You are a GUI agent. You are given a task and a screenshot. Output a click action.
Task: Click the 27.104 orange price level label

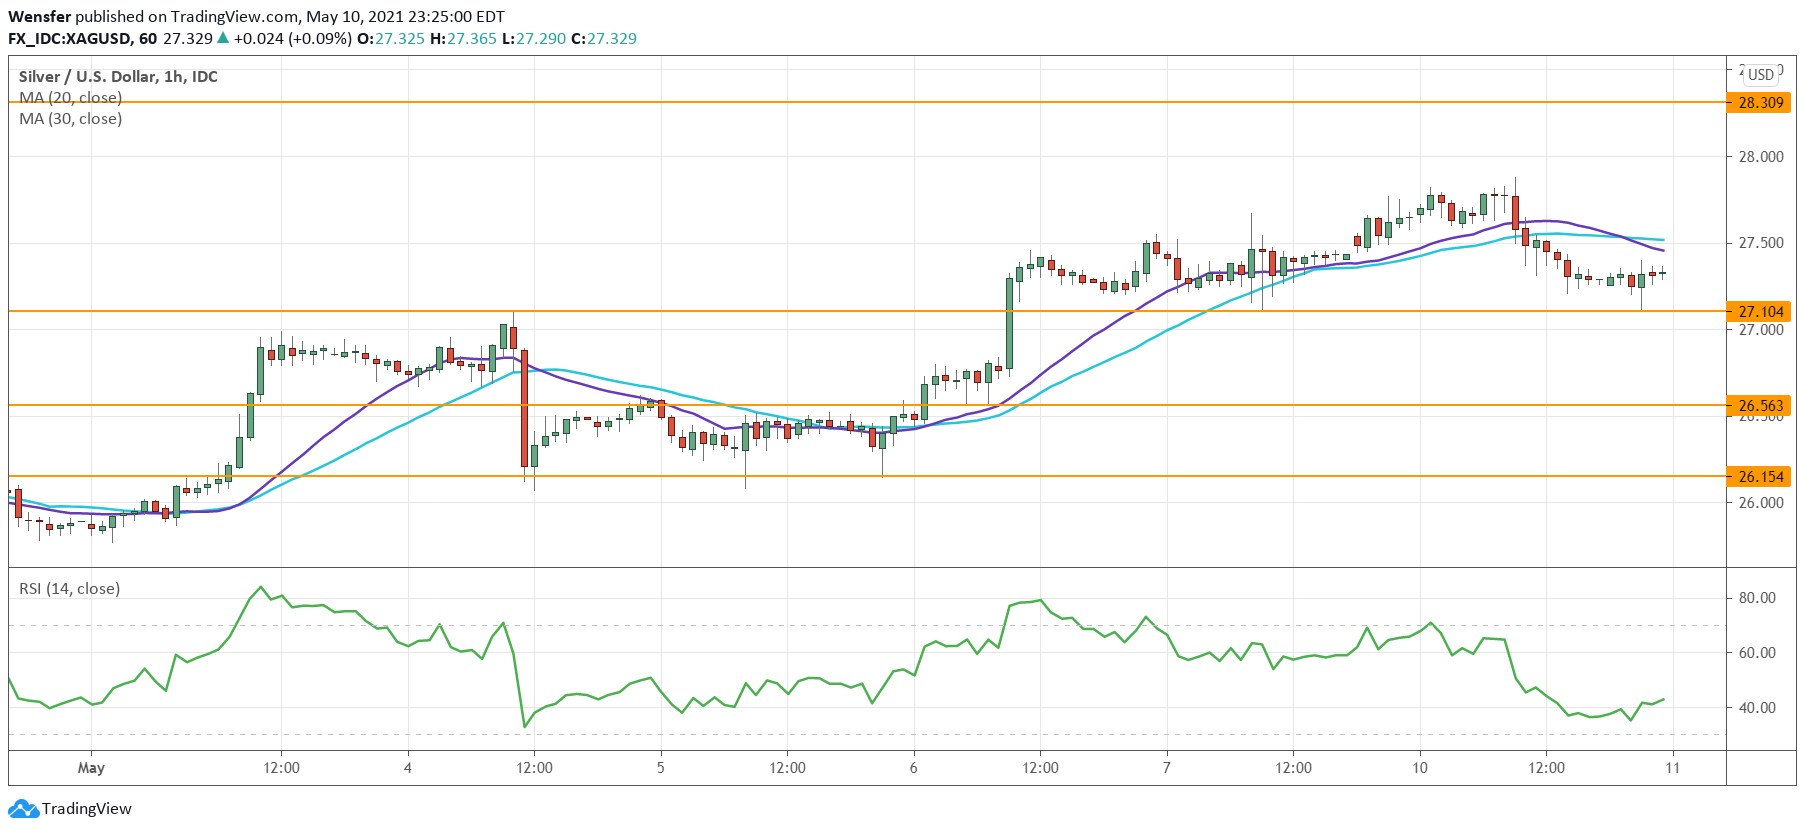(x=1760, y=311)
